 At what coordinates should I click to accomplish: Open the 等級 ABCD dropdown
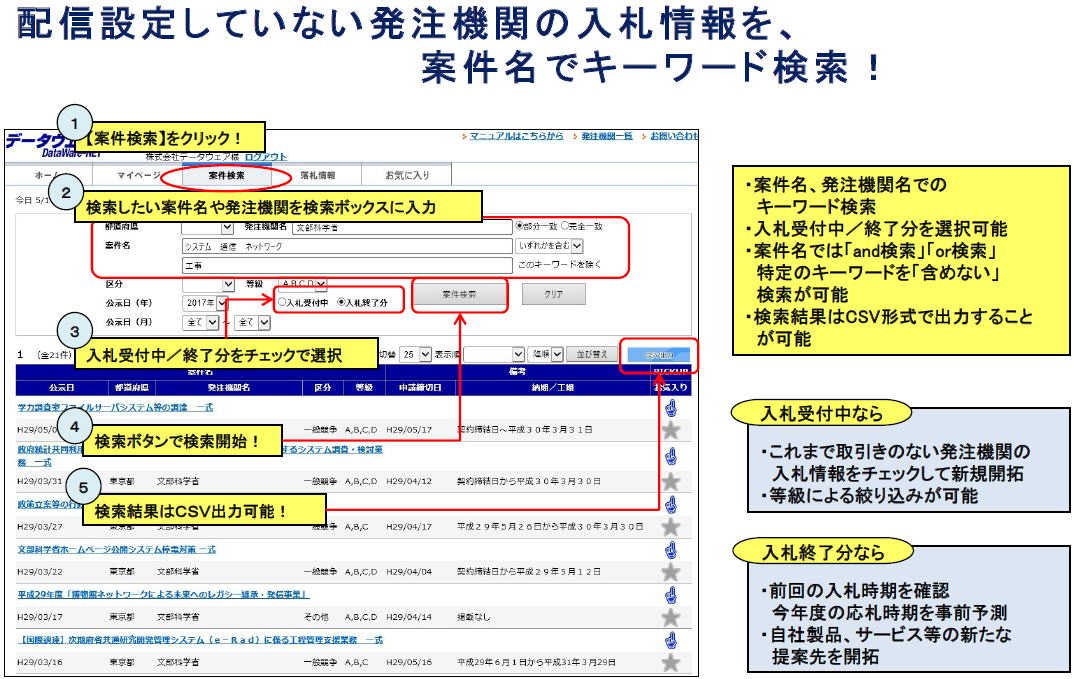(x=302, y=284)
